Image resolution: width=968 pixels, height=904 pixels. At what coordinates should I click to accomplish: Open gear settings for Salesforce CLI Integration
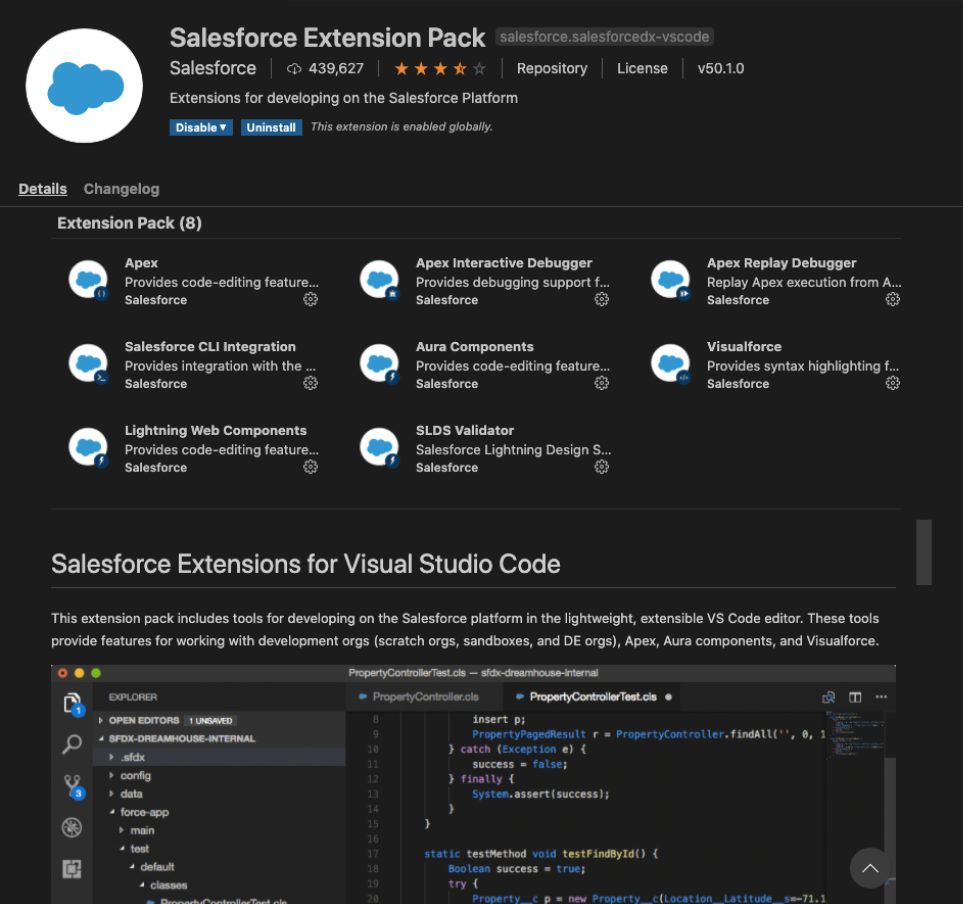(x=311, y=383)
